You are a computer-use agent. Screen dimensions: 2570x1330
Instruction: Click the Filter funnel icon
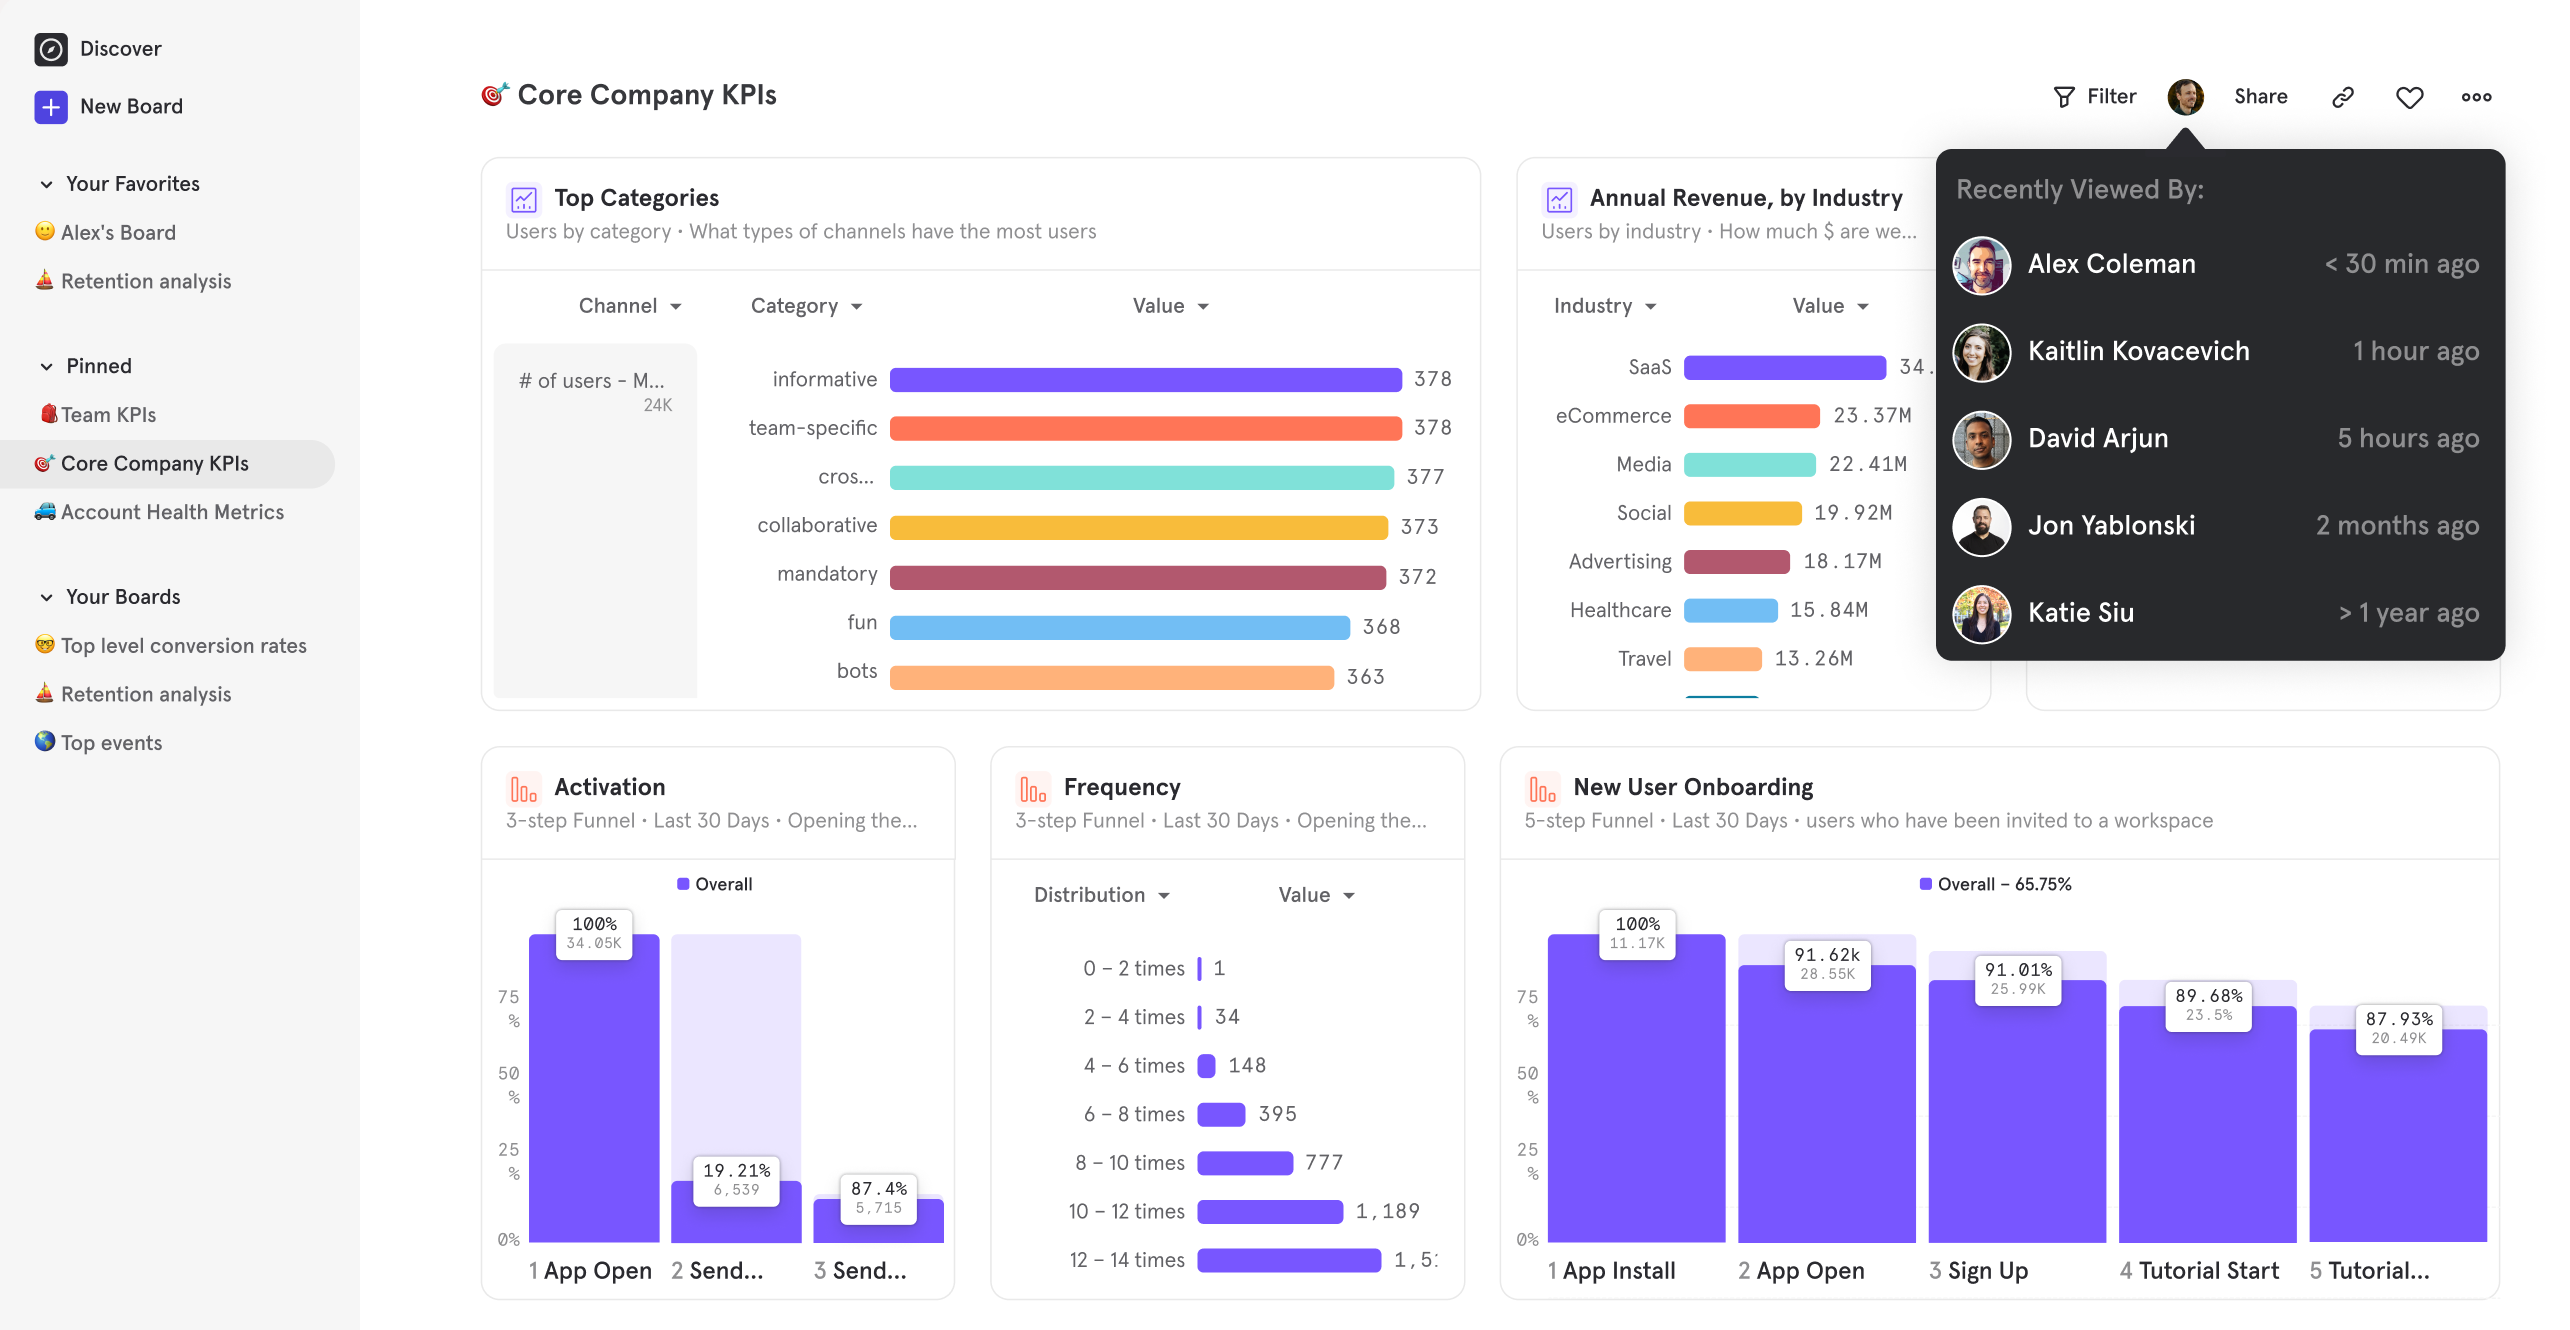2063,97
